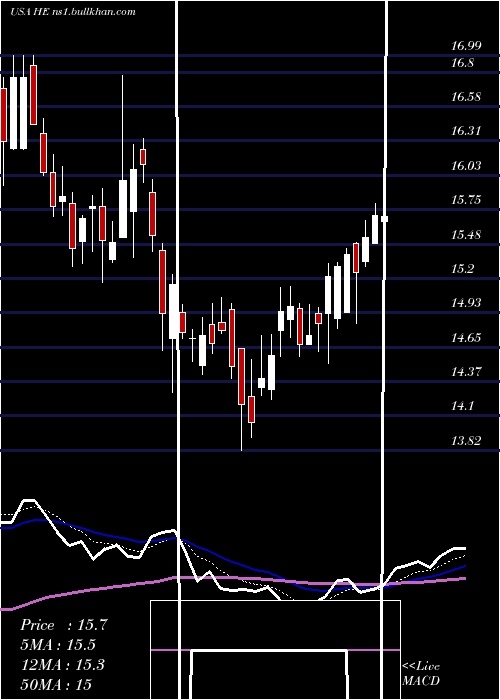The width and height of the screenshot is (500, 700).
Task: Click the USA HE ns1.bullkhan.com title
Action: coord(72,12)
